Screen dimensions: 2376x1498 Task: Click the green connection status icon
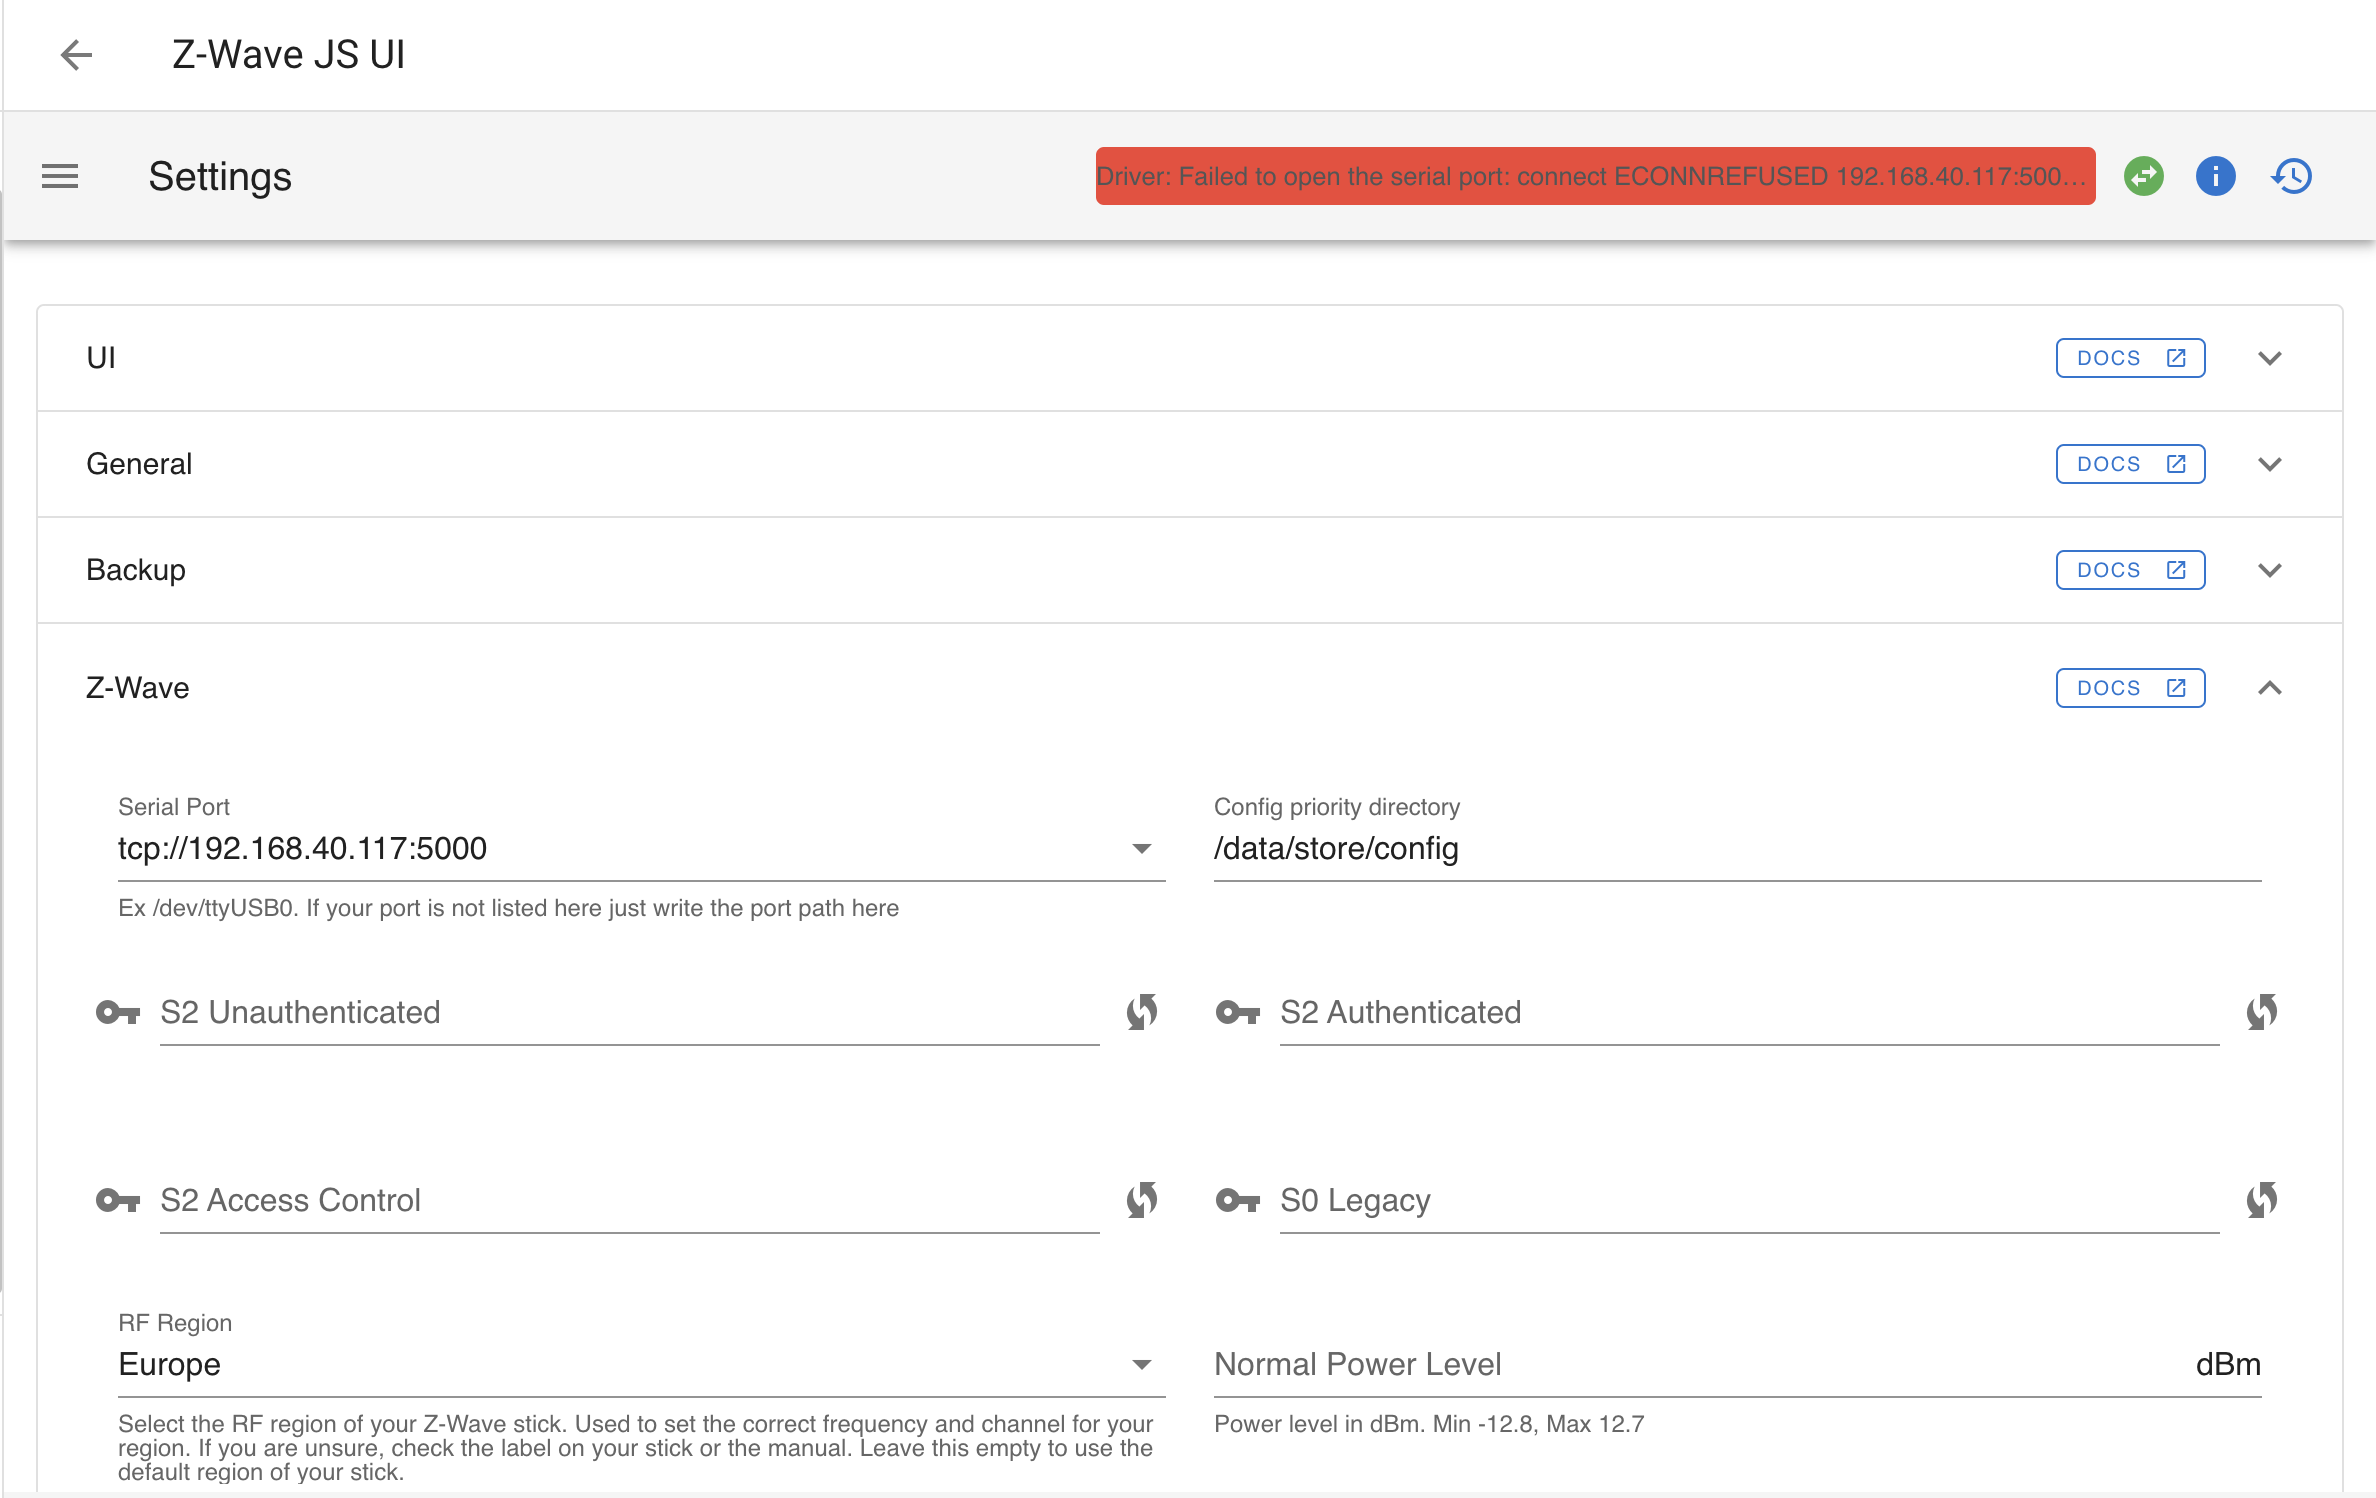click(2144, 177)
